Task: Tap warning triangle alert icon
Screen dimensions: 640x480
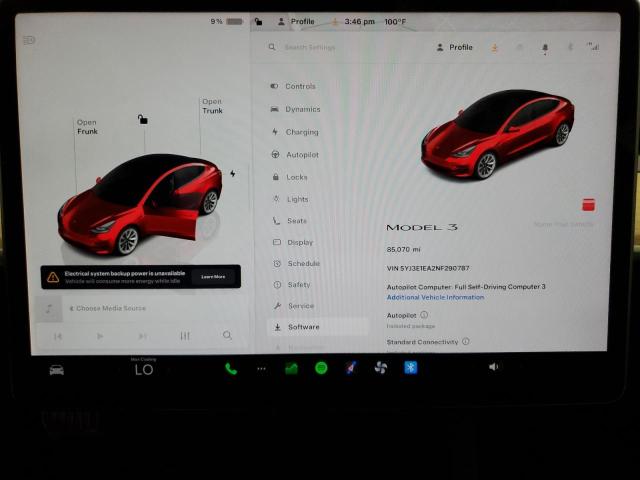Action: coord(53,277)
